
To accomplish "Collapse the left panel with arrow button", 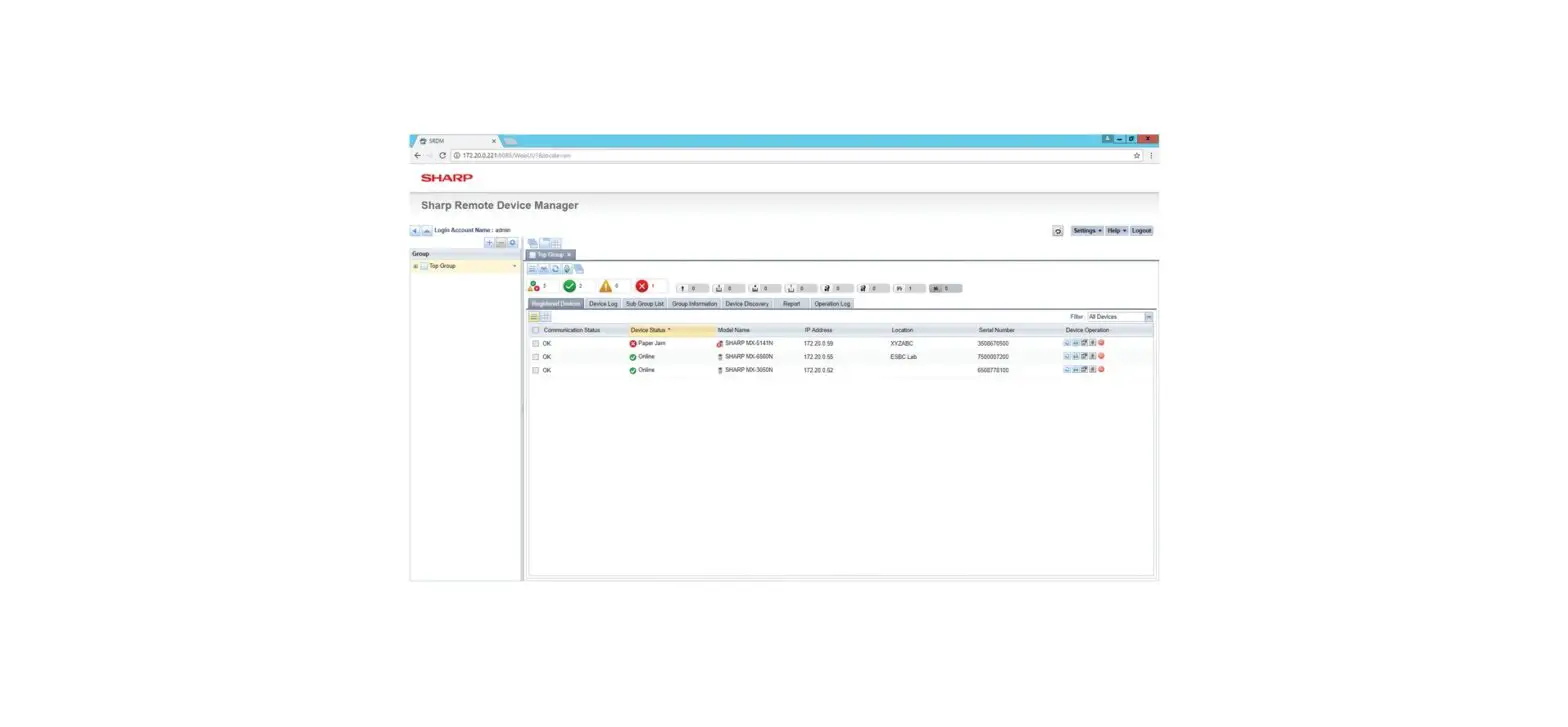I will click(415, 231).
